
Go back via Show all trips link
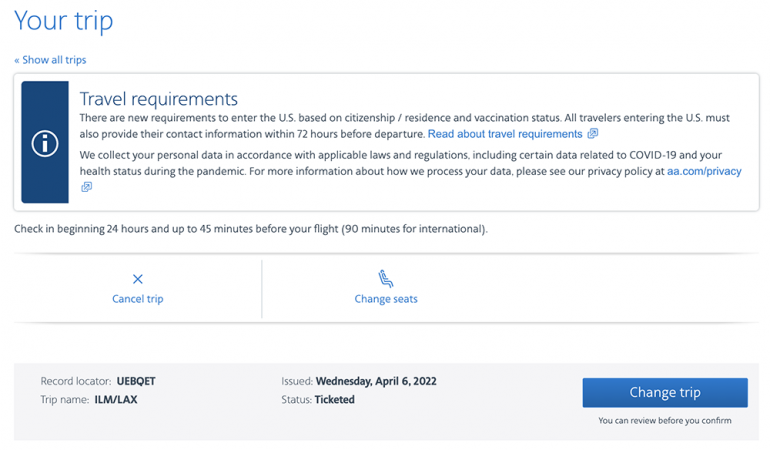50,60
